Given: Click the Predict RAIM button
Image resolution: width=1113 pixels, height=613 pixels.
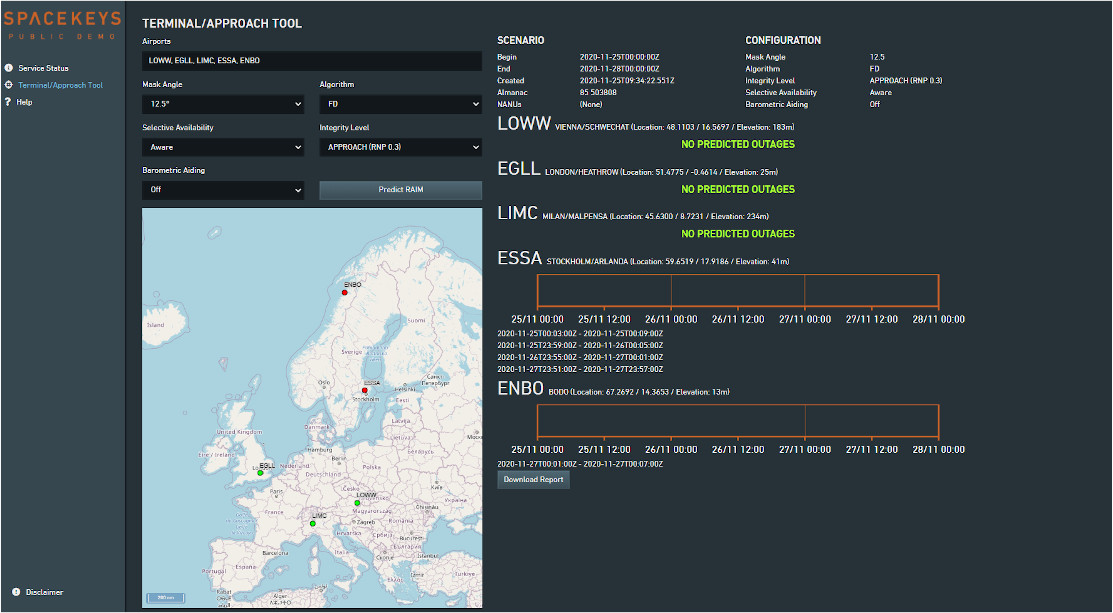Looking at the screenshot, I should [400, 189].
